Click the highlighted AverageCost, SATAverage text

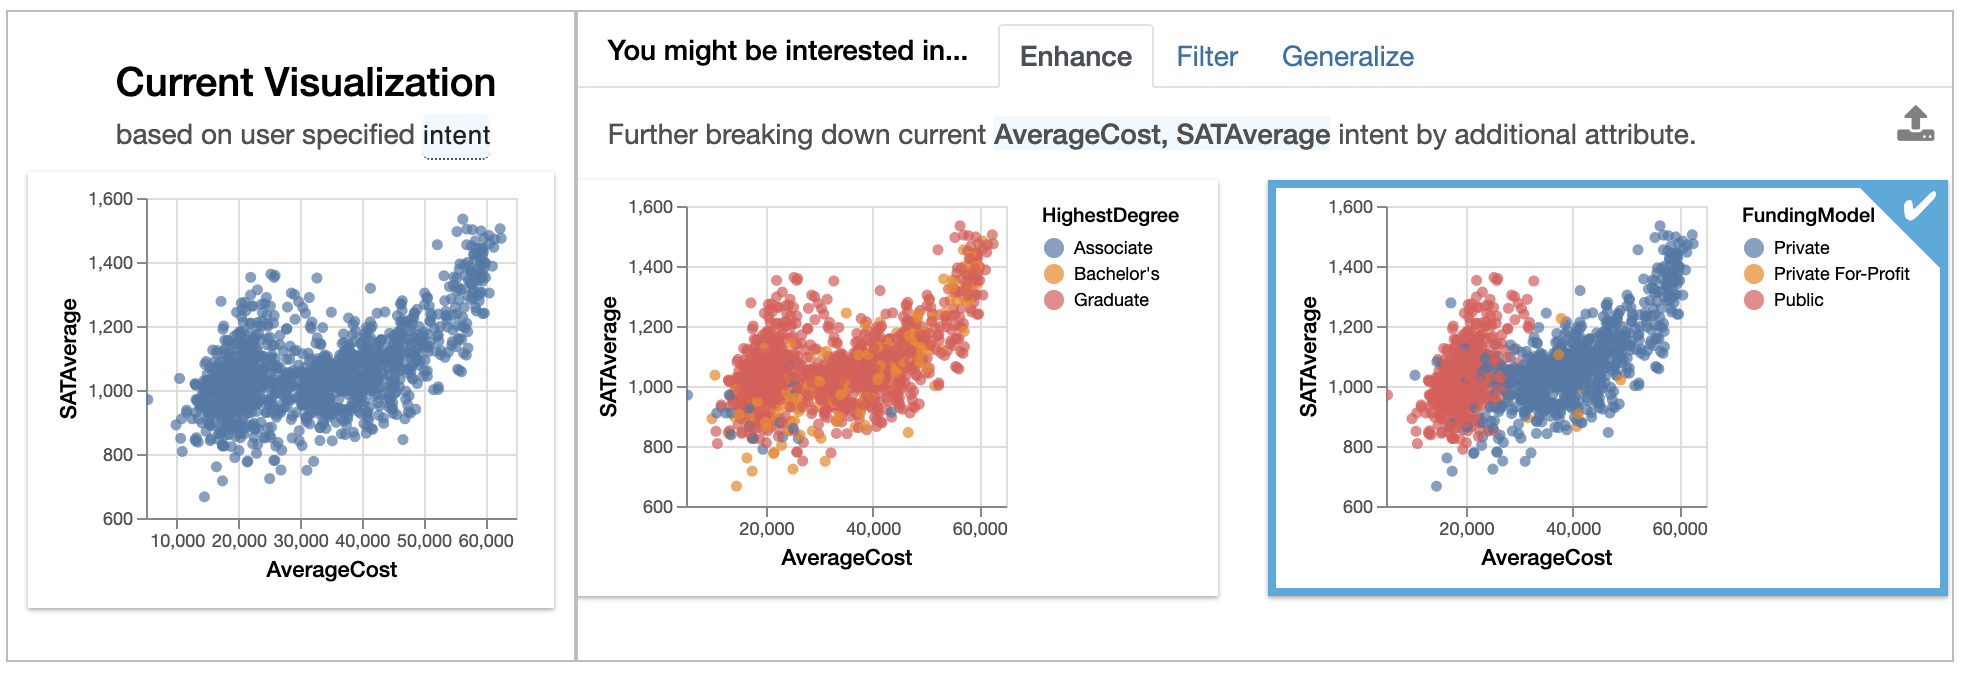[x=1162, y=135]
